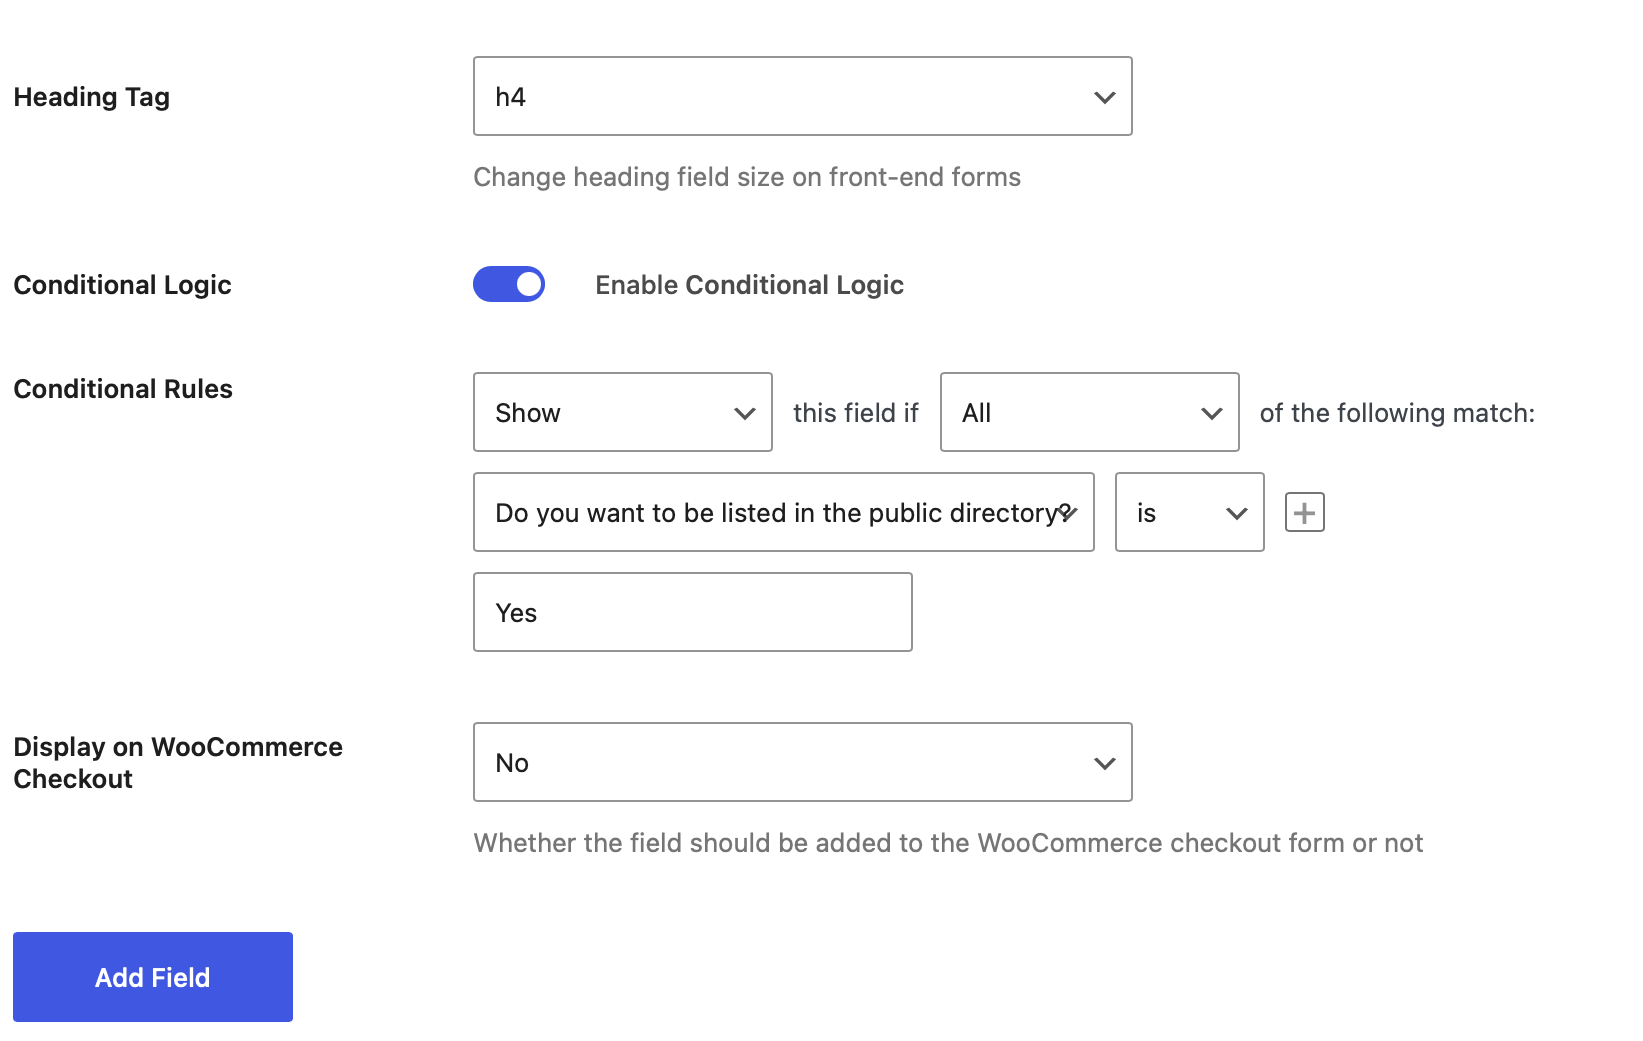Click 'Change heading field size on front-end forms' text
Screen dimensions: 1643x1041
point(747,177)
